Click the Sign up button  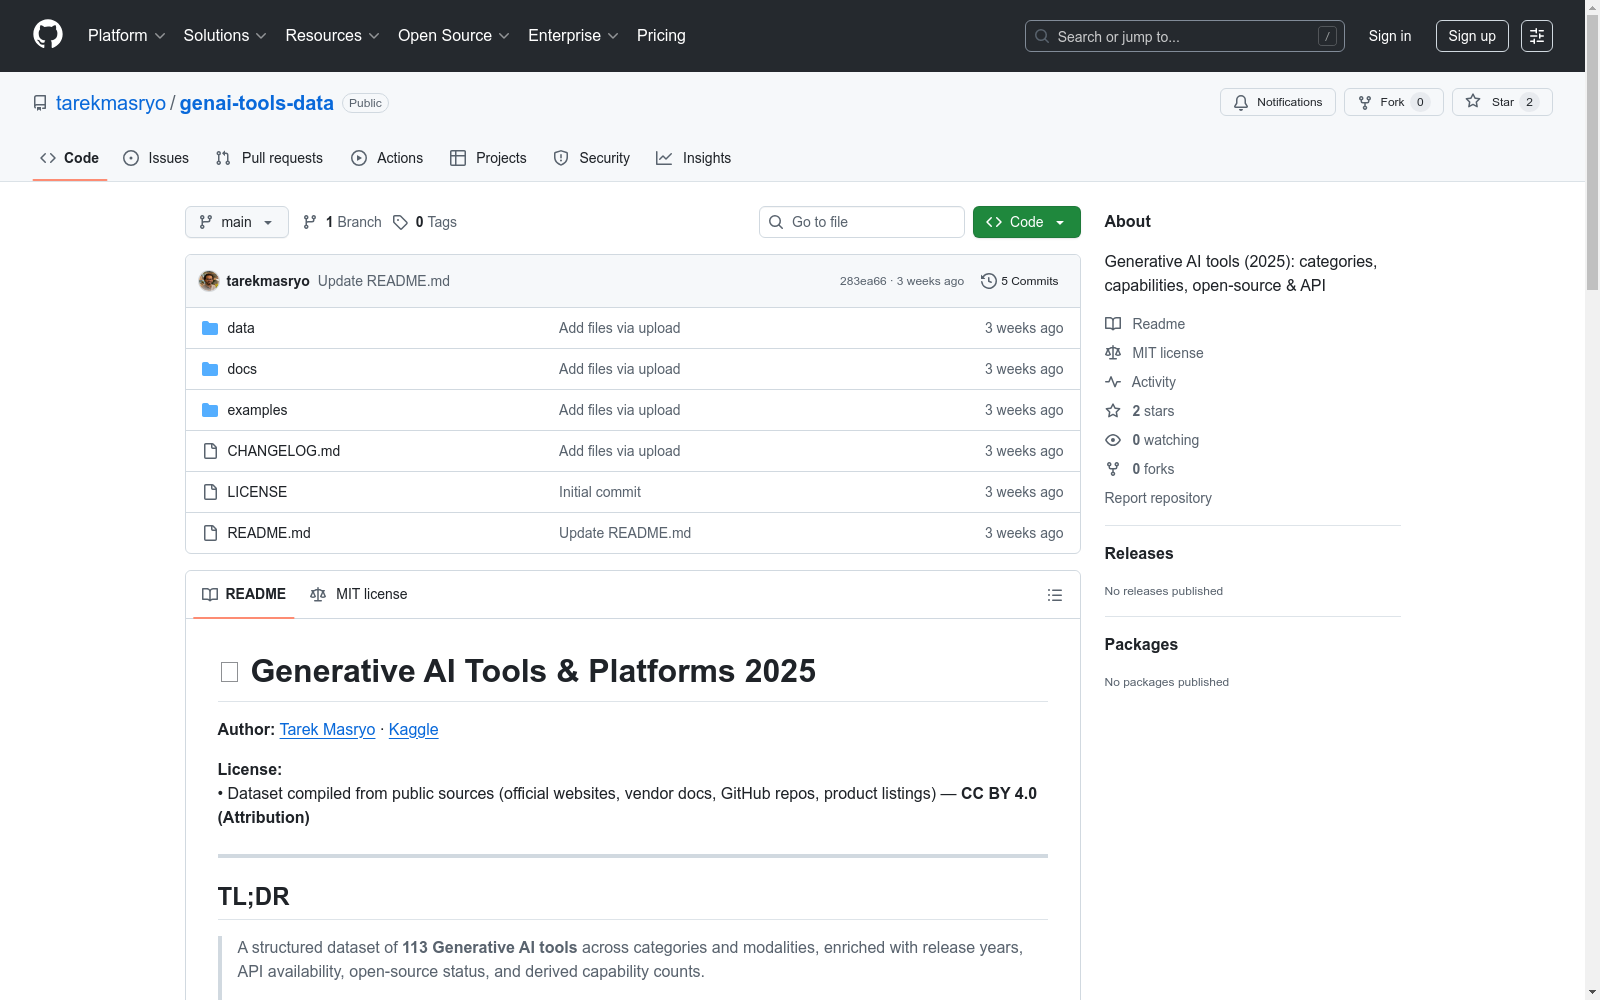tap(1472, 36)
